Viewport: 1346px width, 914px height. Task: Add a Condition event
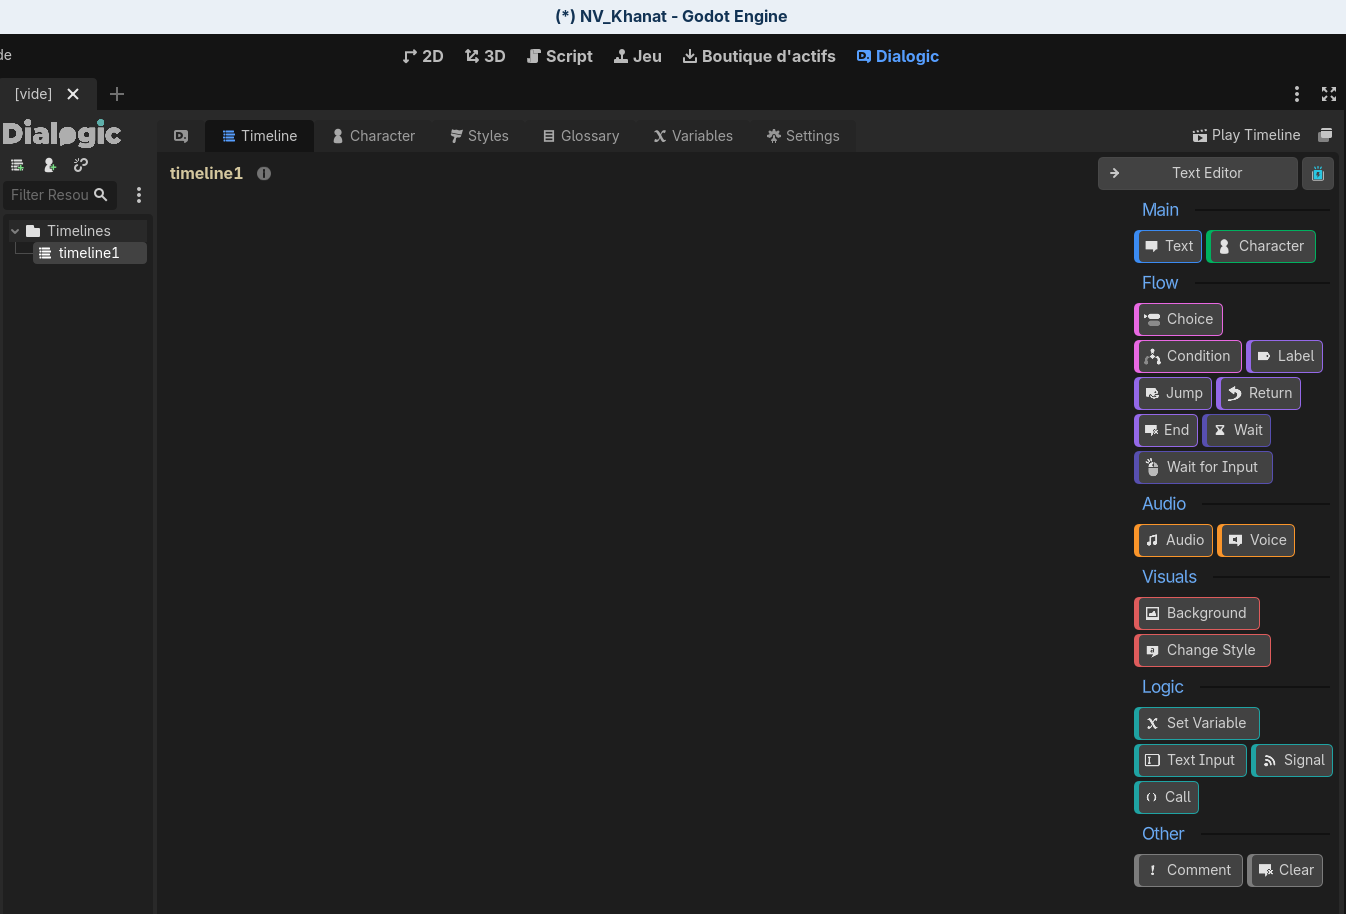(1188, 356)
